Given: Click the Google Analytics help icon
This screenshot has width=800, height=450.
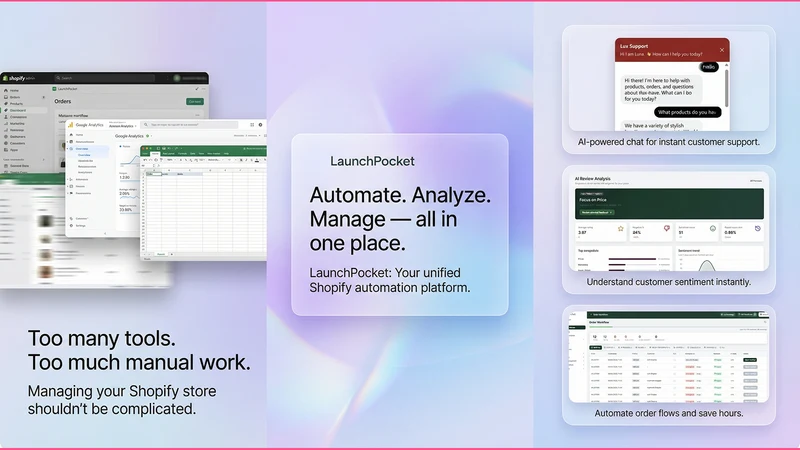Looking at the screenshot, I should pos(260,124).
